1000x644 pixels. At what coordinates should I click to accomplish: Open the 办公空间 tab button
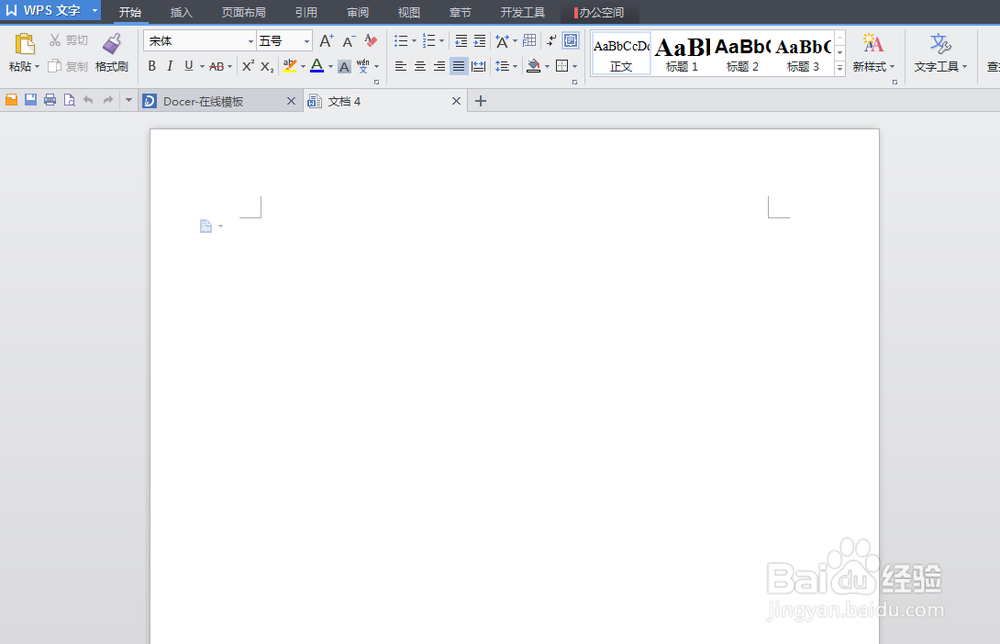(599, 12)
